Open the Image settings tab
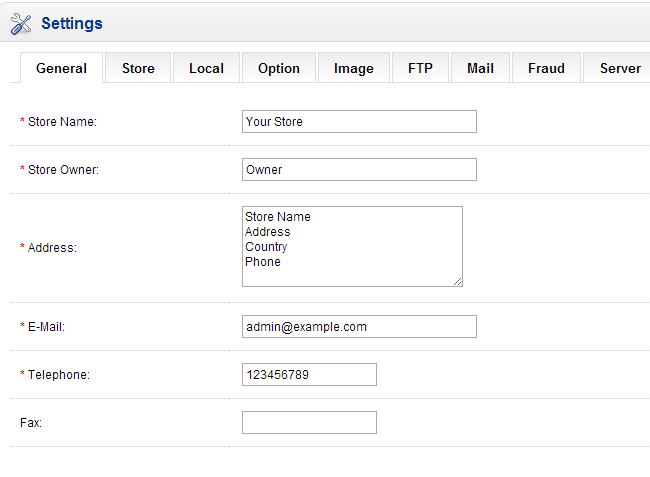Screen dimensions: 650x477 pyautogui.click(x=353, y=68)
